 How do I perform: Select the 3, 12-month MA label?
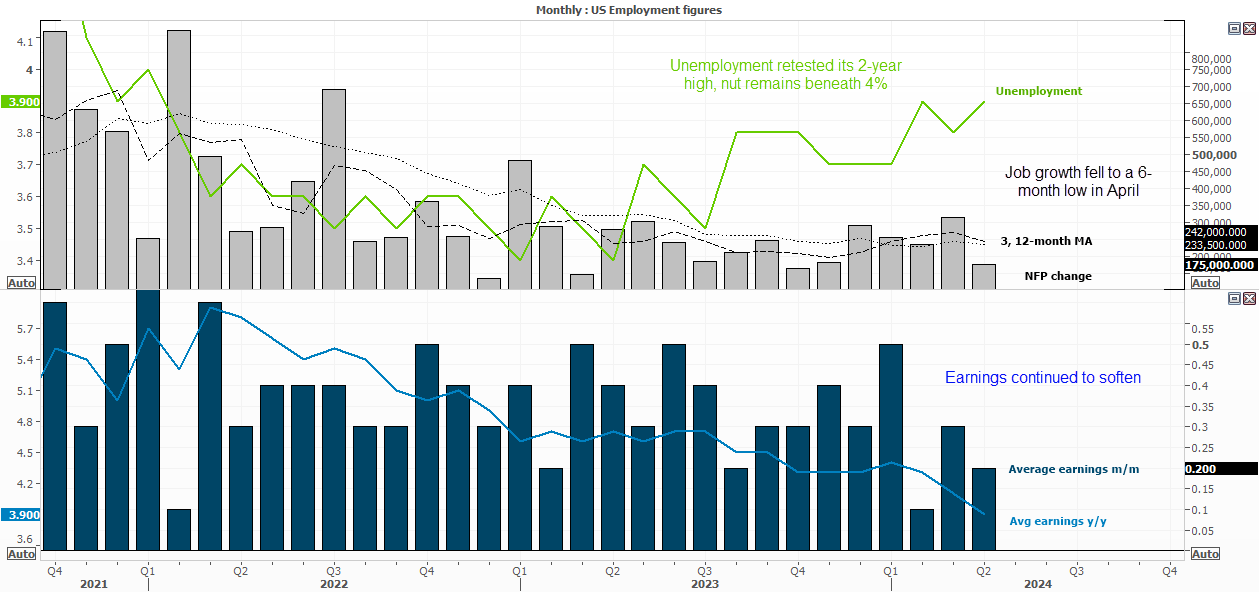click(1047, 242)
